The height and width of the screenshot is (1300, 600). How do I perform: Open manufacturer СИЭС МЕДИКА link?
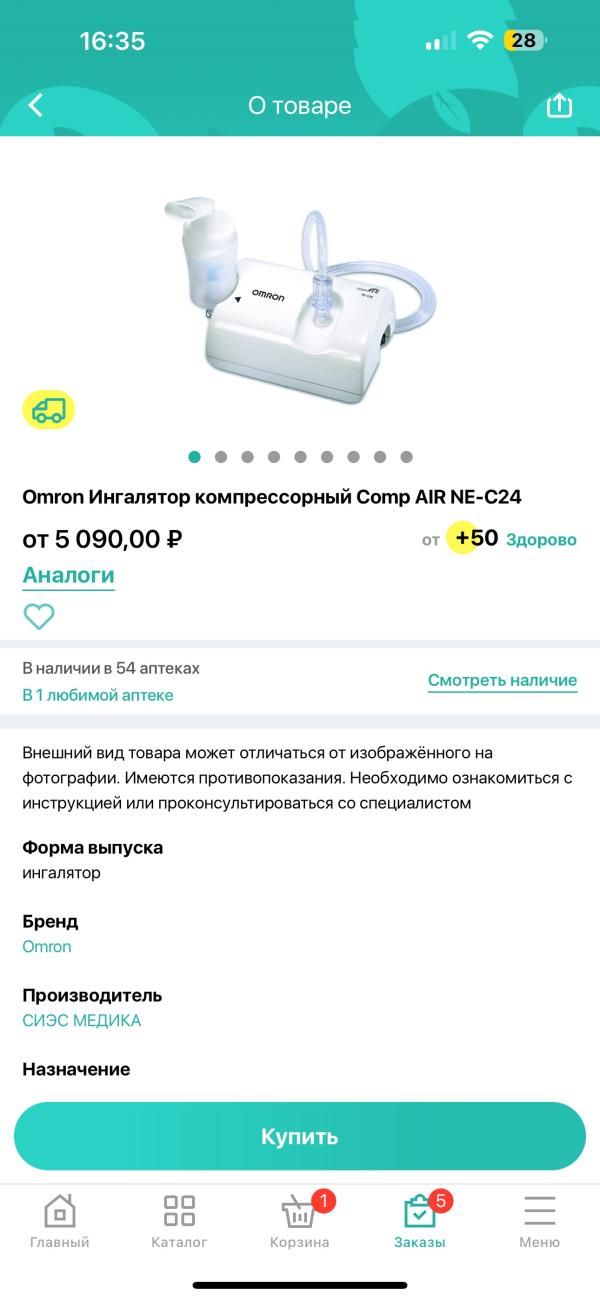point(82,1020)
